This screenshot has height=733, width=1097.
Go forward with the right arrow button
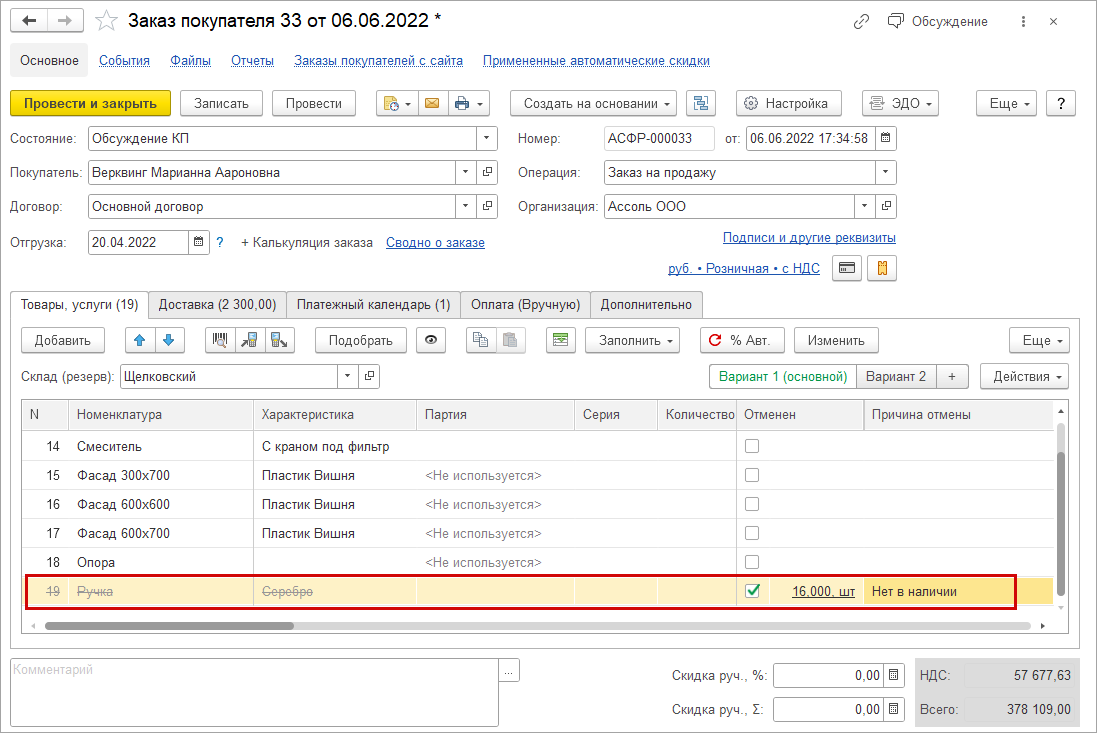65,21
